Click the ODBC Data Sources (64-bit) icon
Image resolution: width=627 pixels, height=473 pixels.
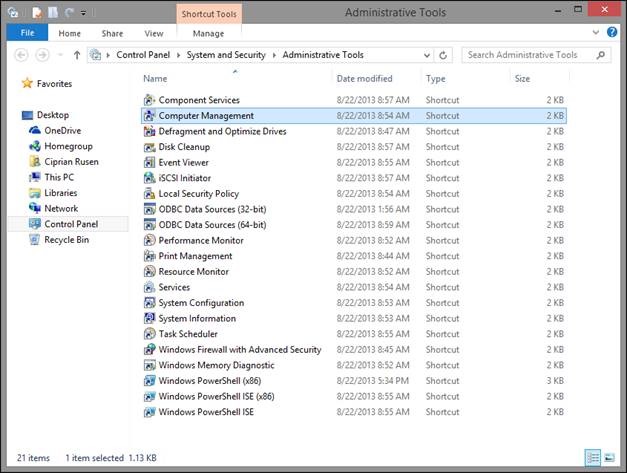[150, 225]
